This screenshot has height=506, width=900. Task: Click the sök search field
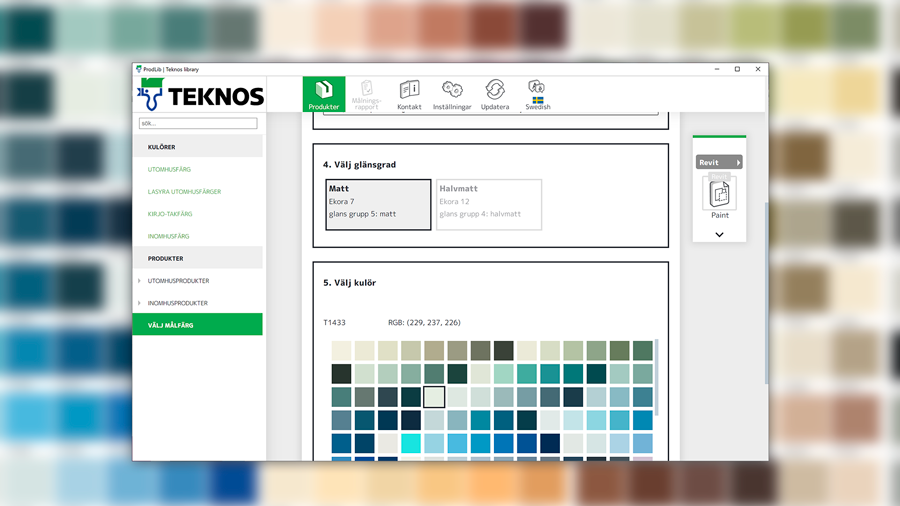(198, 123)
